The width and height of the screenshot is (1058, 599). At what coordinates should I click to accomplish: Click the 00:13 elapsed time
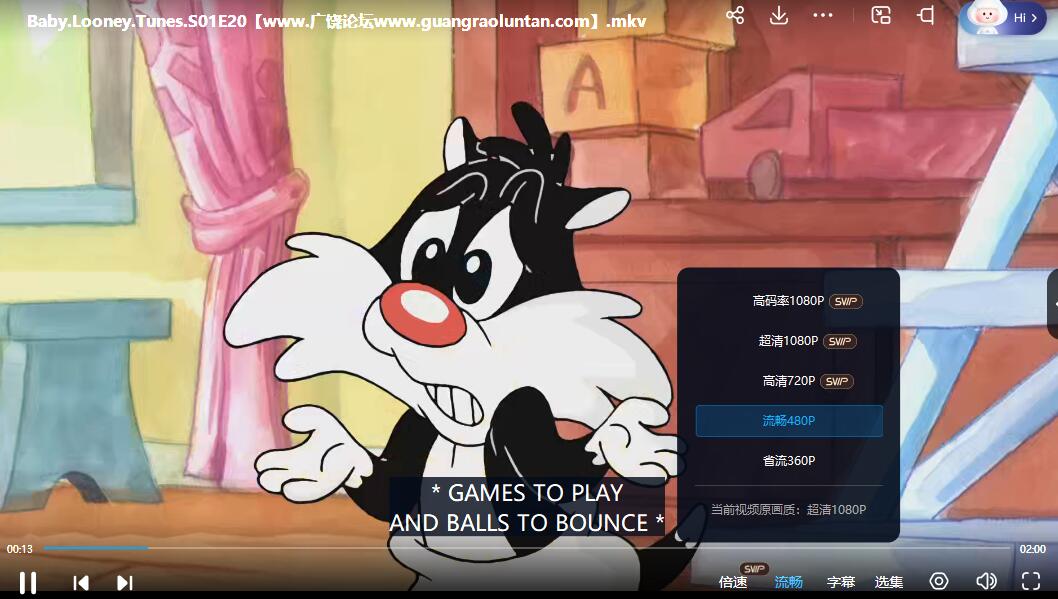pyautogui.click(x=20, y=549)
